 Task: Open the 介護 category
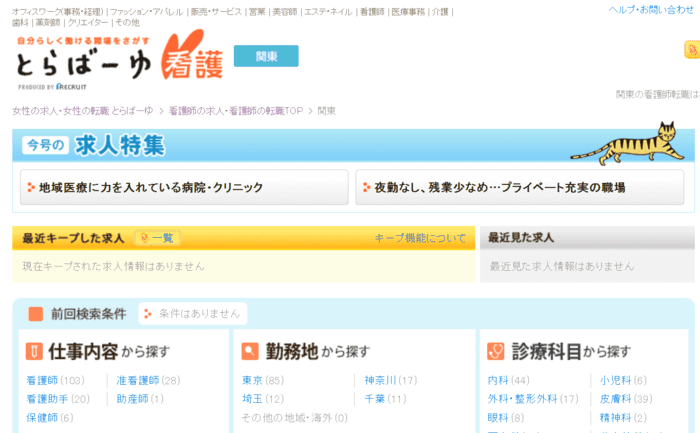(x=440, y=12)
